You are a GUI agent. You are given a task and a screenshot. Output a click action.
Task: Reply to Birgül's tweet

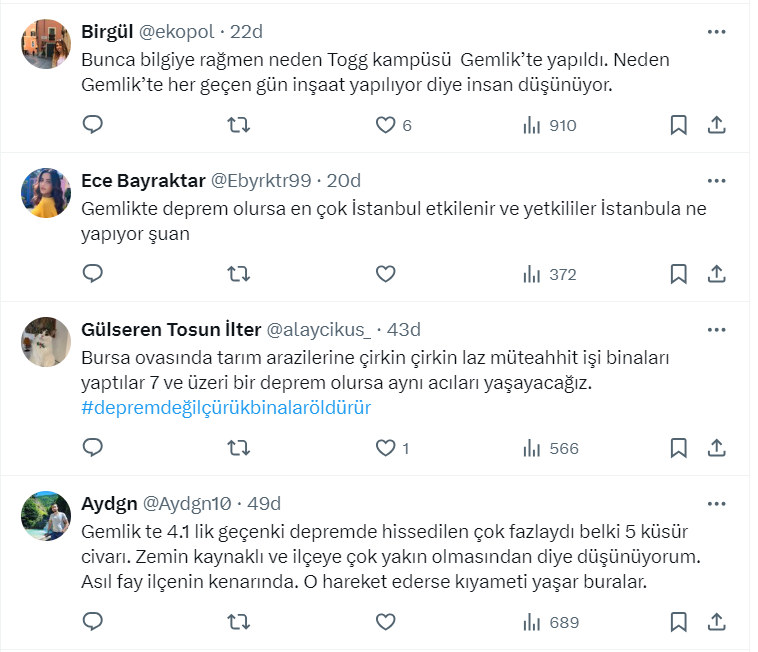coord(93,125)
